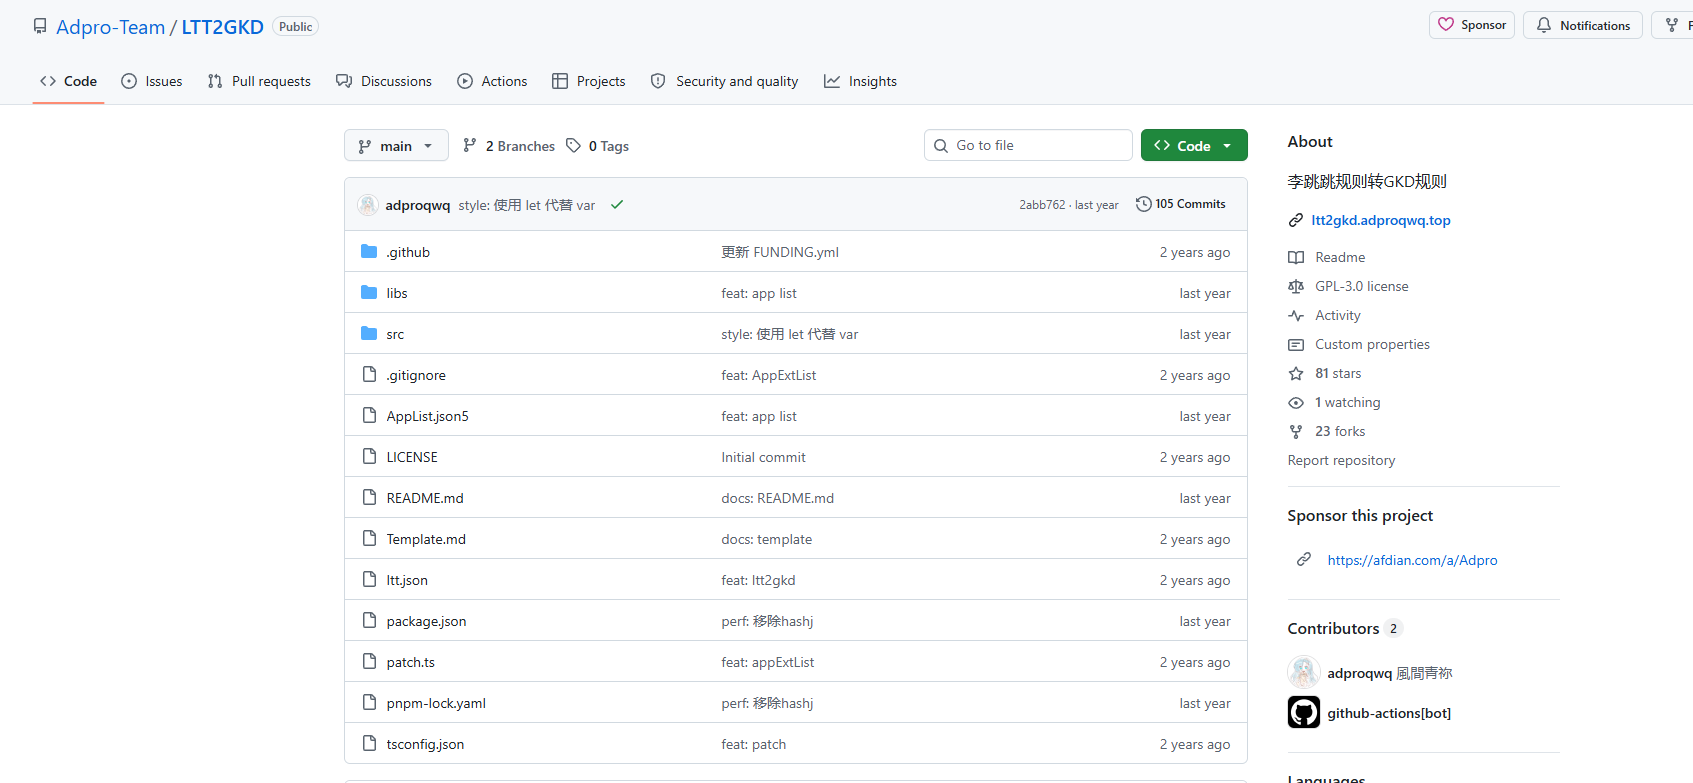The width and height of the screenshot is (1693, 783).
Task: Switch to the Code tab
Action: click(68, 81)
